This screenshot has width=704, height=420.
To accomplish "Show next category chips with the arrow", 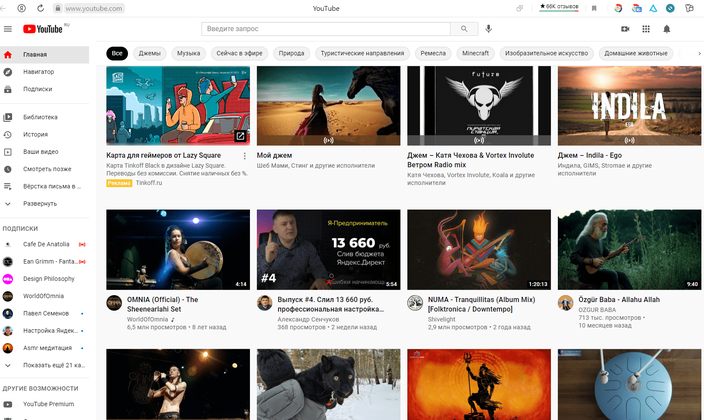I will point(699,53).
